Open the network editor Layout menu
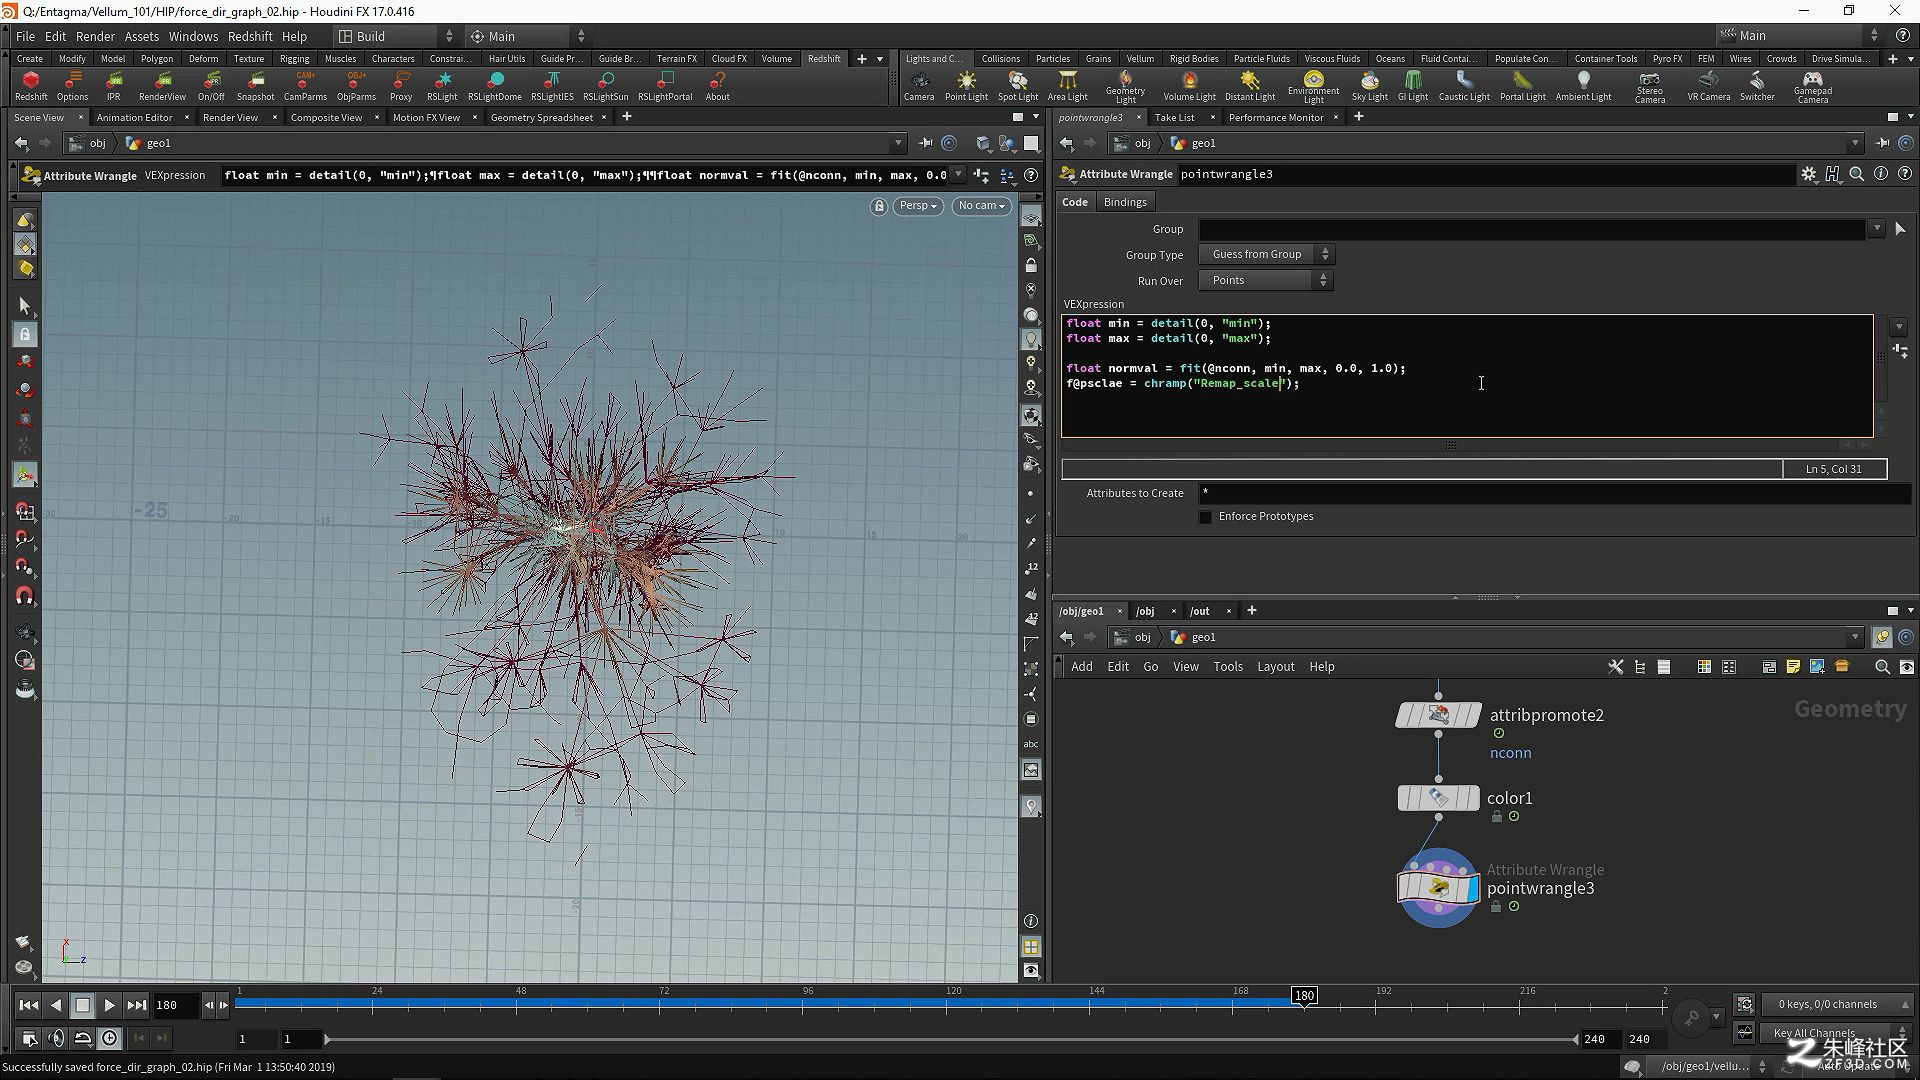This screenshot has height=1080, width=1920. tap(1275, 667)
